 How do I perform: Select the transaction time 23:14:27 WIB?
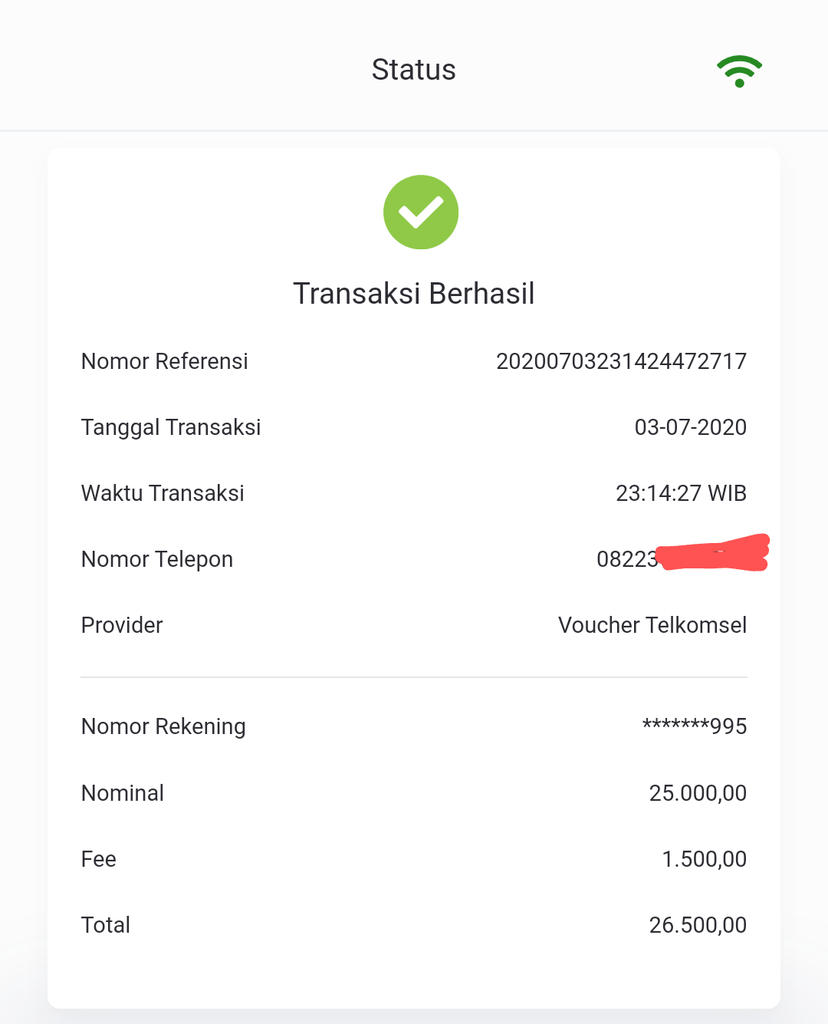click(x=681, y=493)
